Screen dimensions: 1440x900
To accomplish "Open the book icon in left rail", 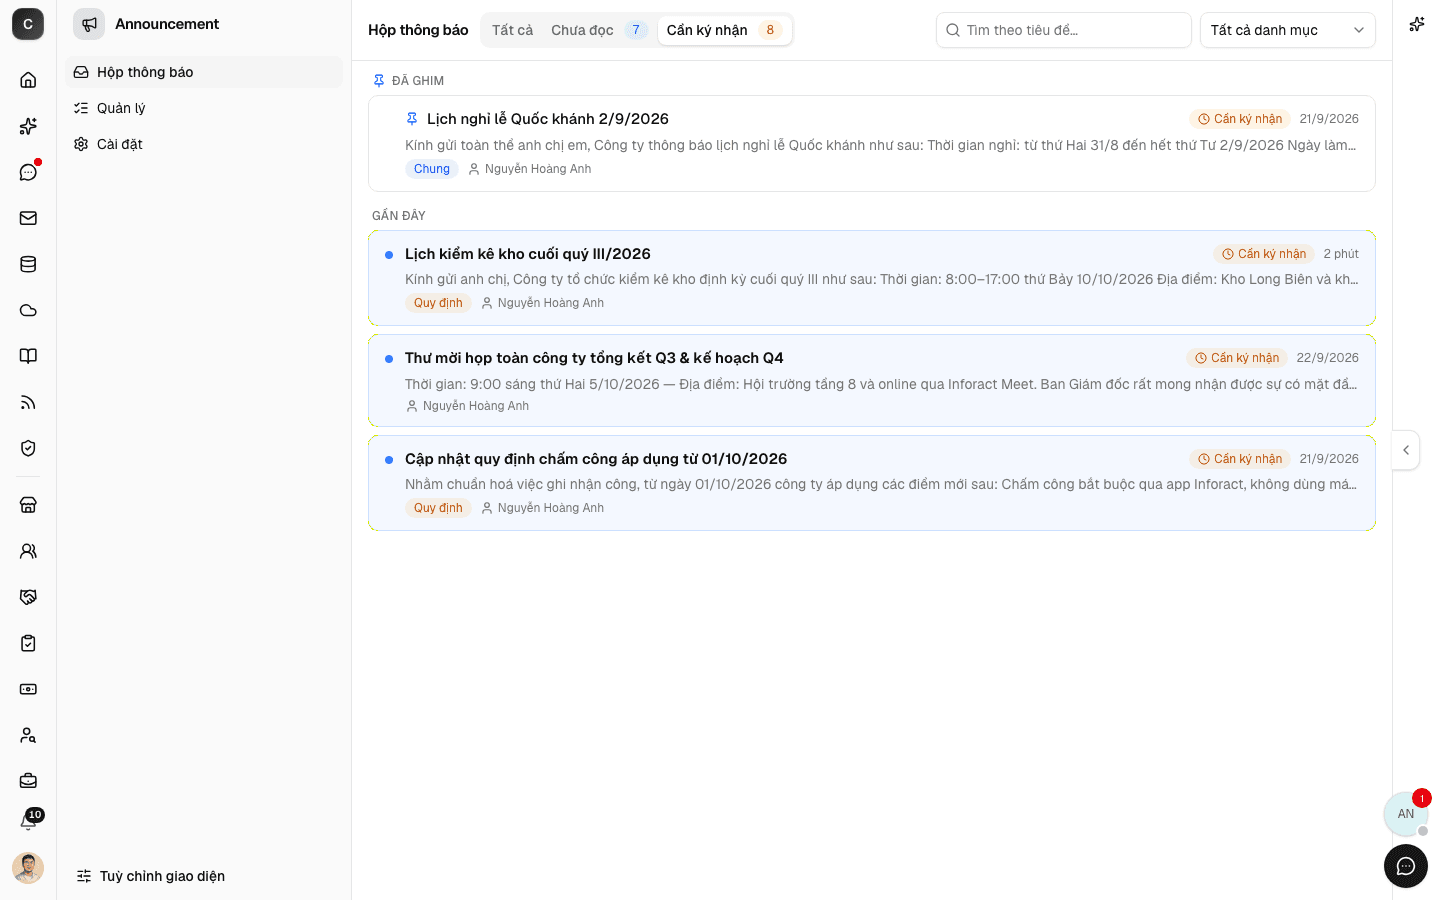I will click(28, 356).
